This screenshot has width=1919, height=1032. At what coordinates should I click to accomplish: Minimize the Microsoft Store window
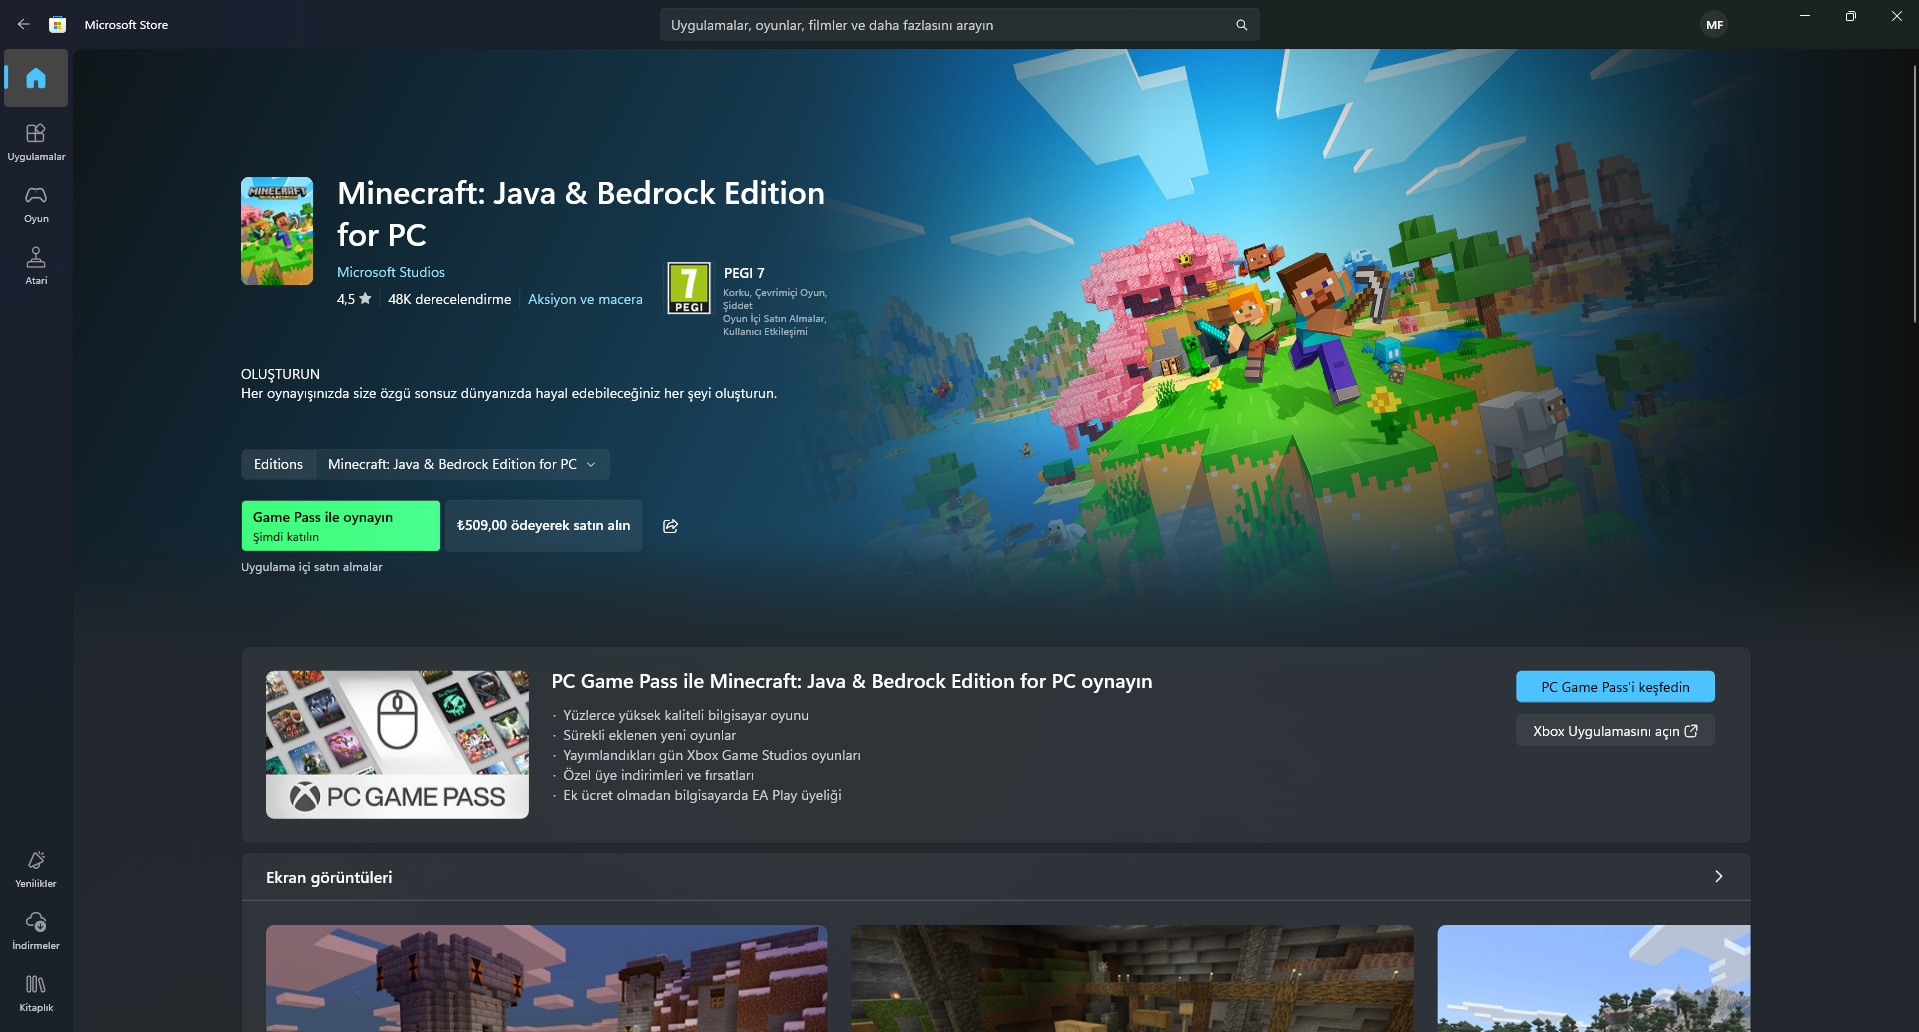(x=1805, y=16)
